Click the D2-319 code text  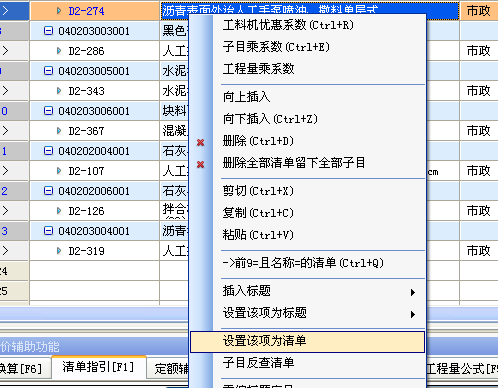tap(86, 251)
